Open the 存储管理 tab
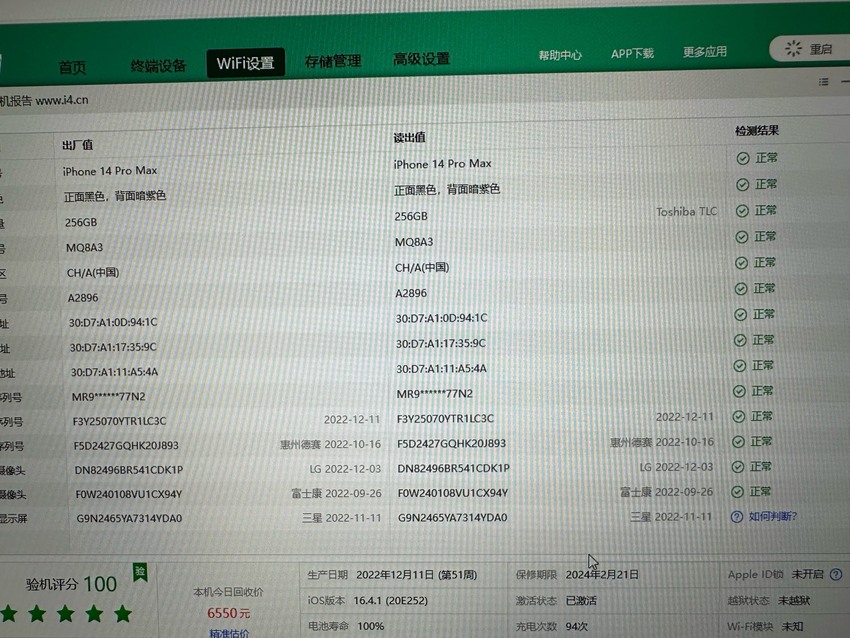The height and width of the screenshot is (638, 850). tap(333, 61)
